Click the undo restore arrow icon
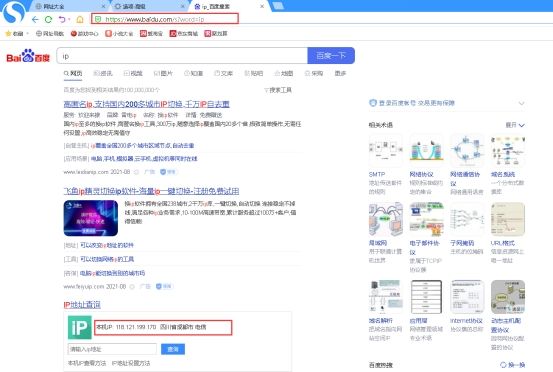553x372 pixels. (62, 19)
